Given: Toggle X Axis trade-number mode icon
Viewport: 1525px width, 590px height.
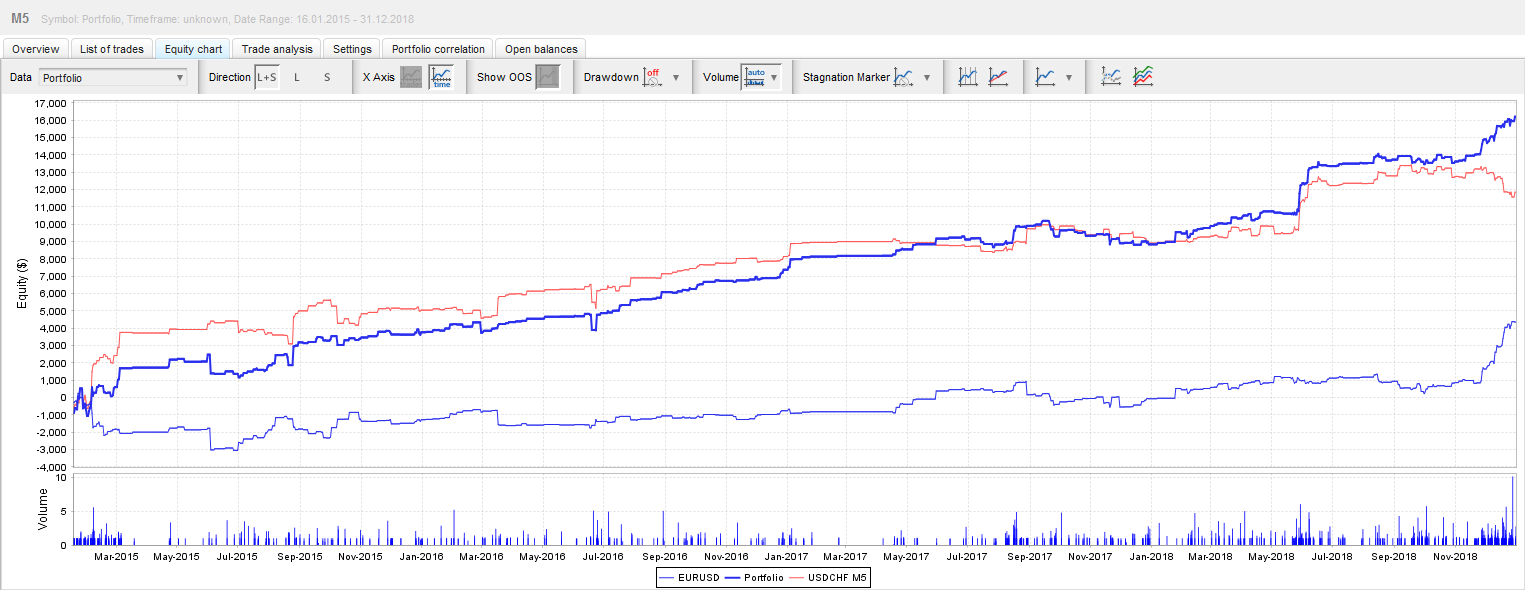Looking at the screenshot, I should [x=411, y=77].
